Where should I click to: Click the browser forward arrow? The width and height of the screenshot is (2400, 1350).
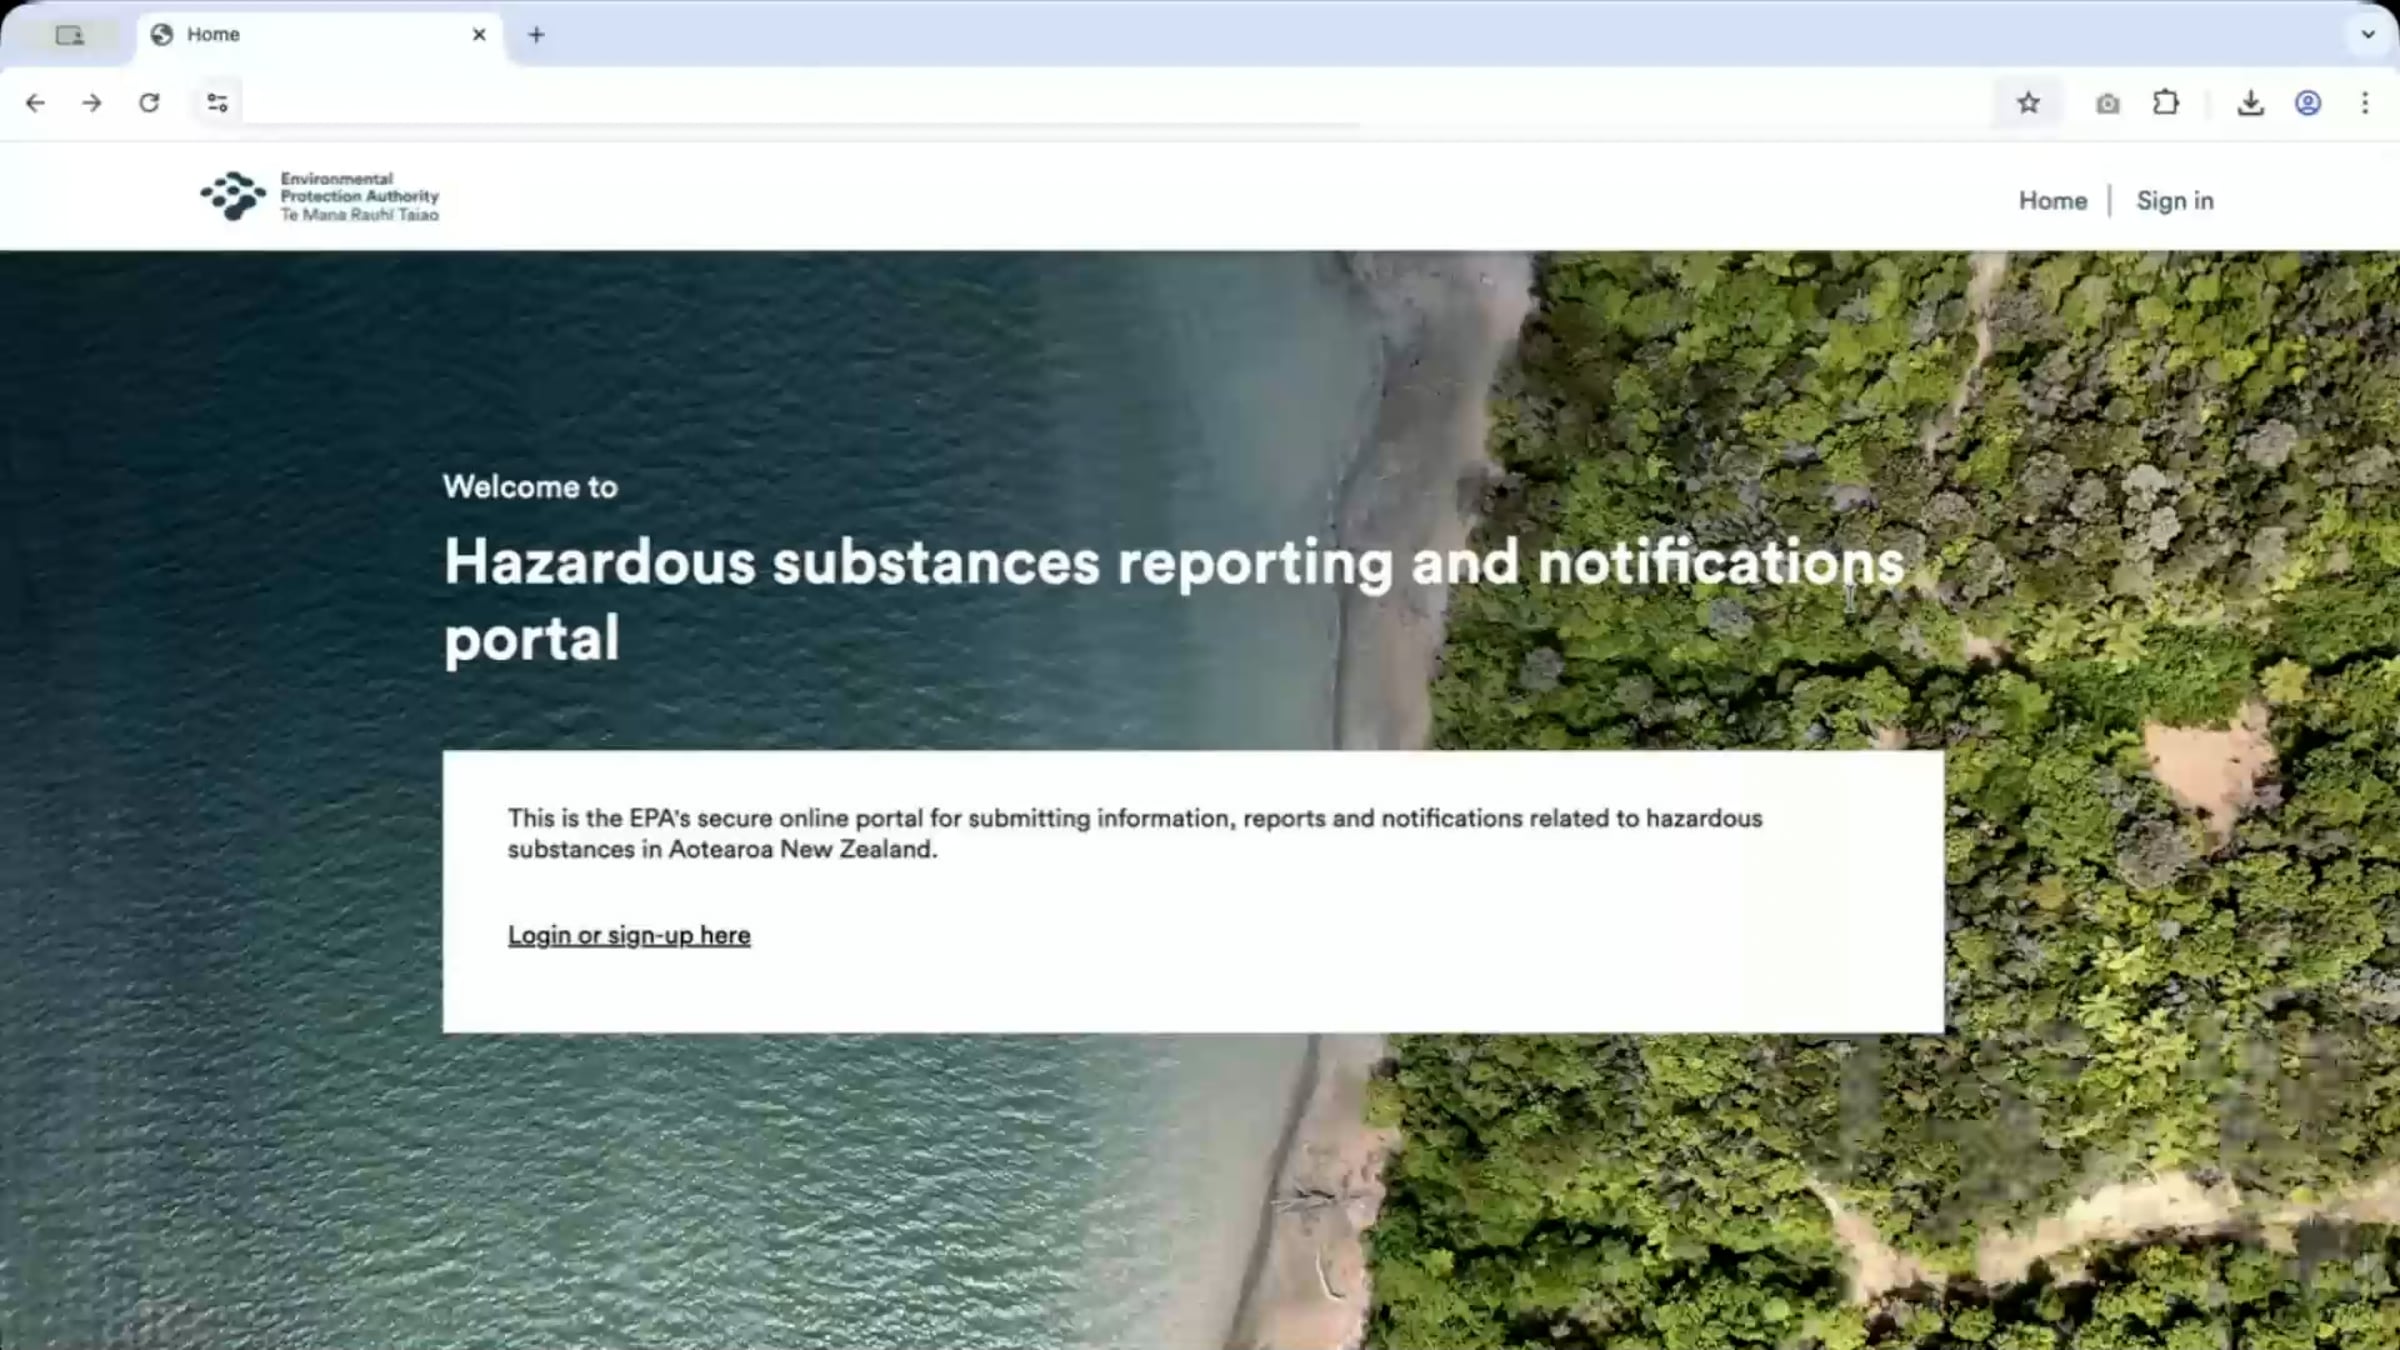(x=92, y=103)
